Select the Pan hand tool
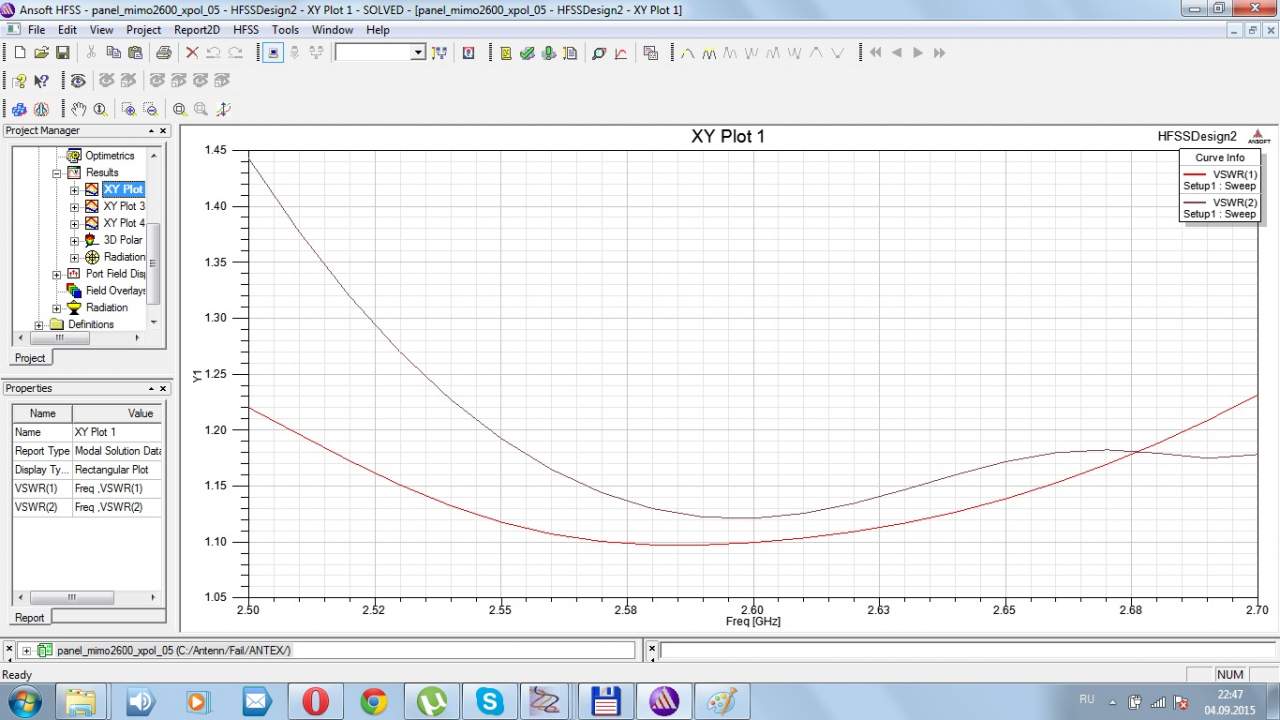The height and width of the screenshot is (720, 1280). (x=78, y=109)
